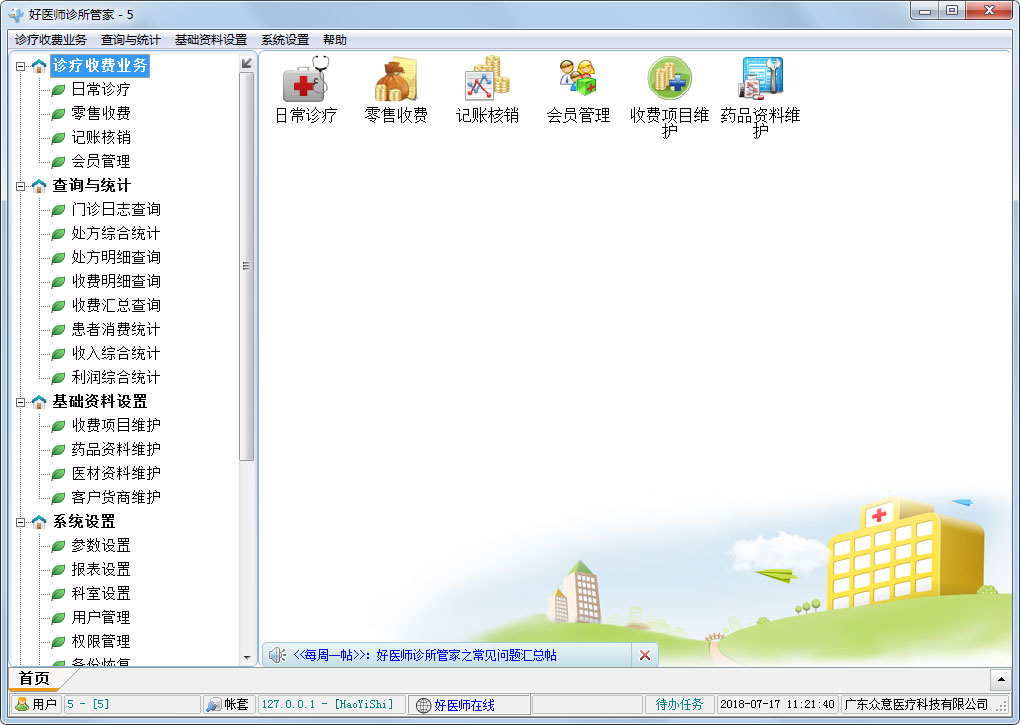Open the 诊疗收费业务 menu

(x=51, y=40)
